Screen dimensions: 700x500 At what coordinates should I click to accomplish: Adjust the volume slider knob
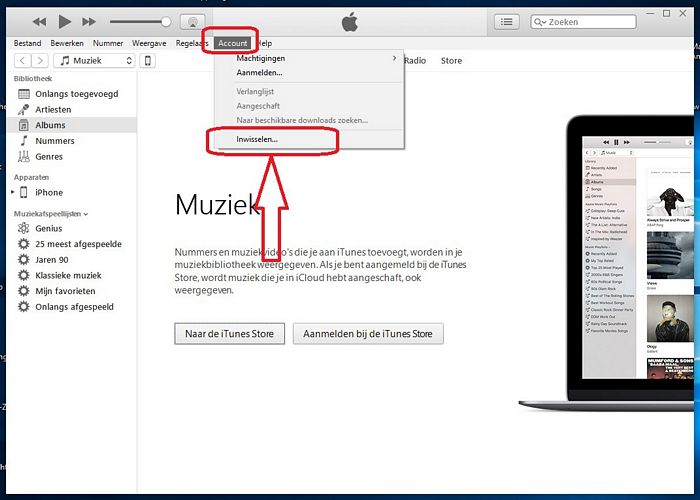coord(166,21)
